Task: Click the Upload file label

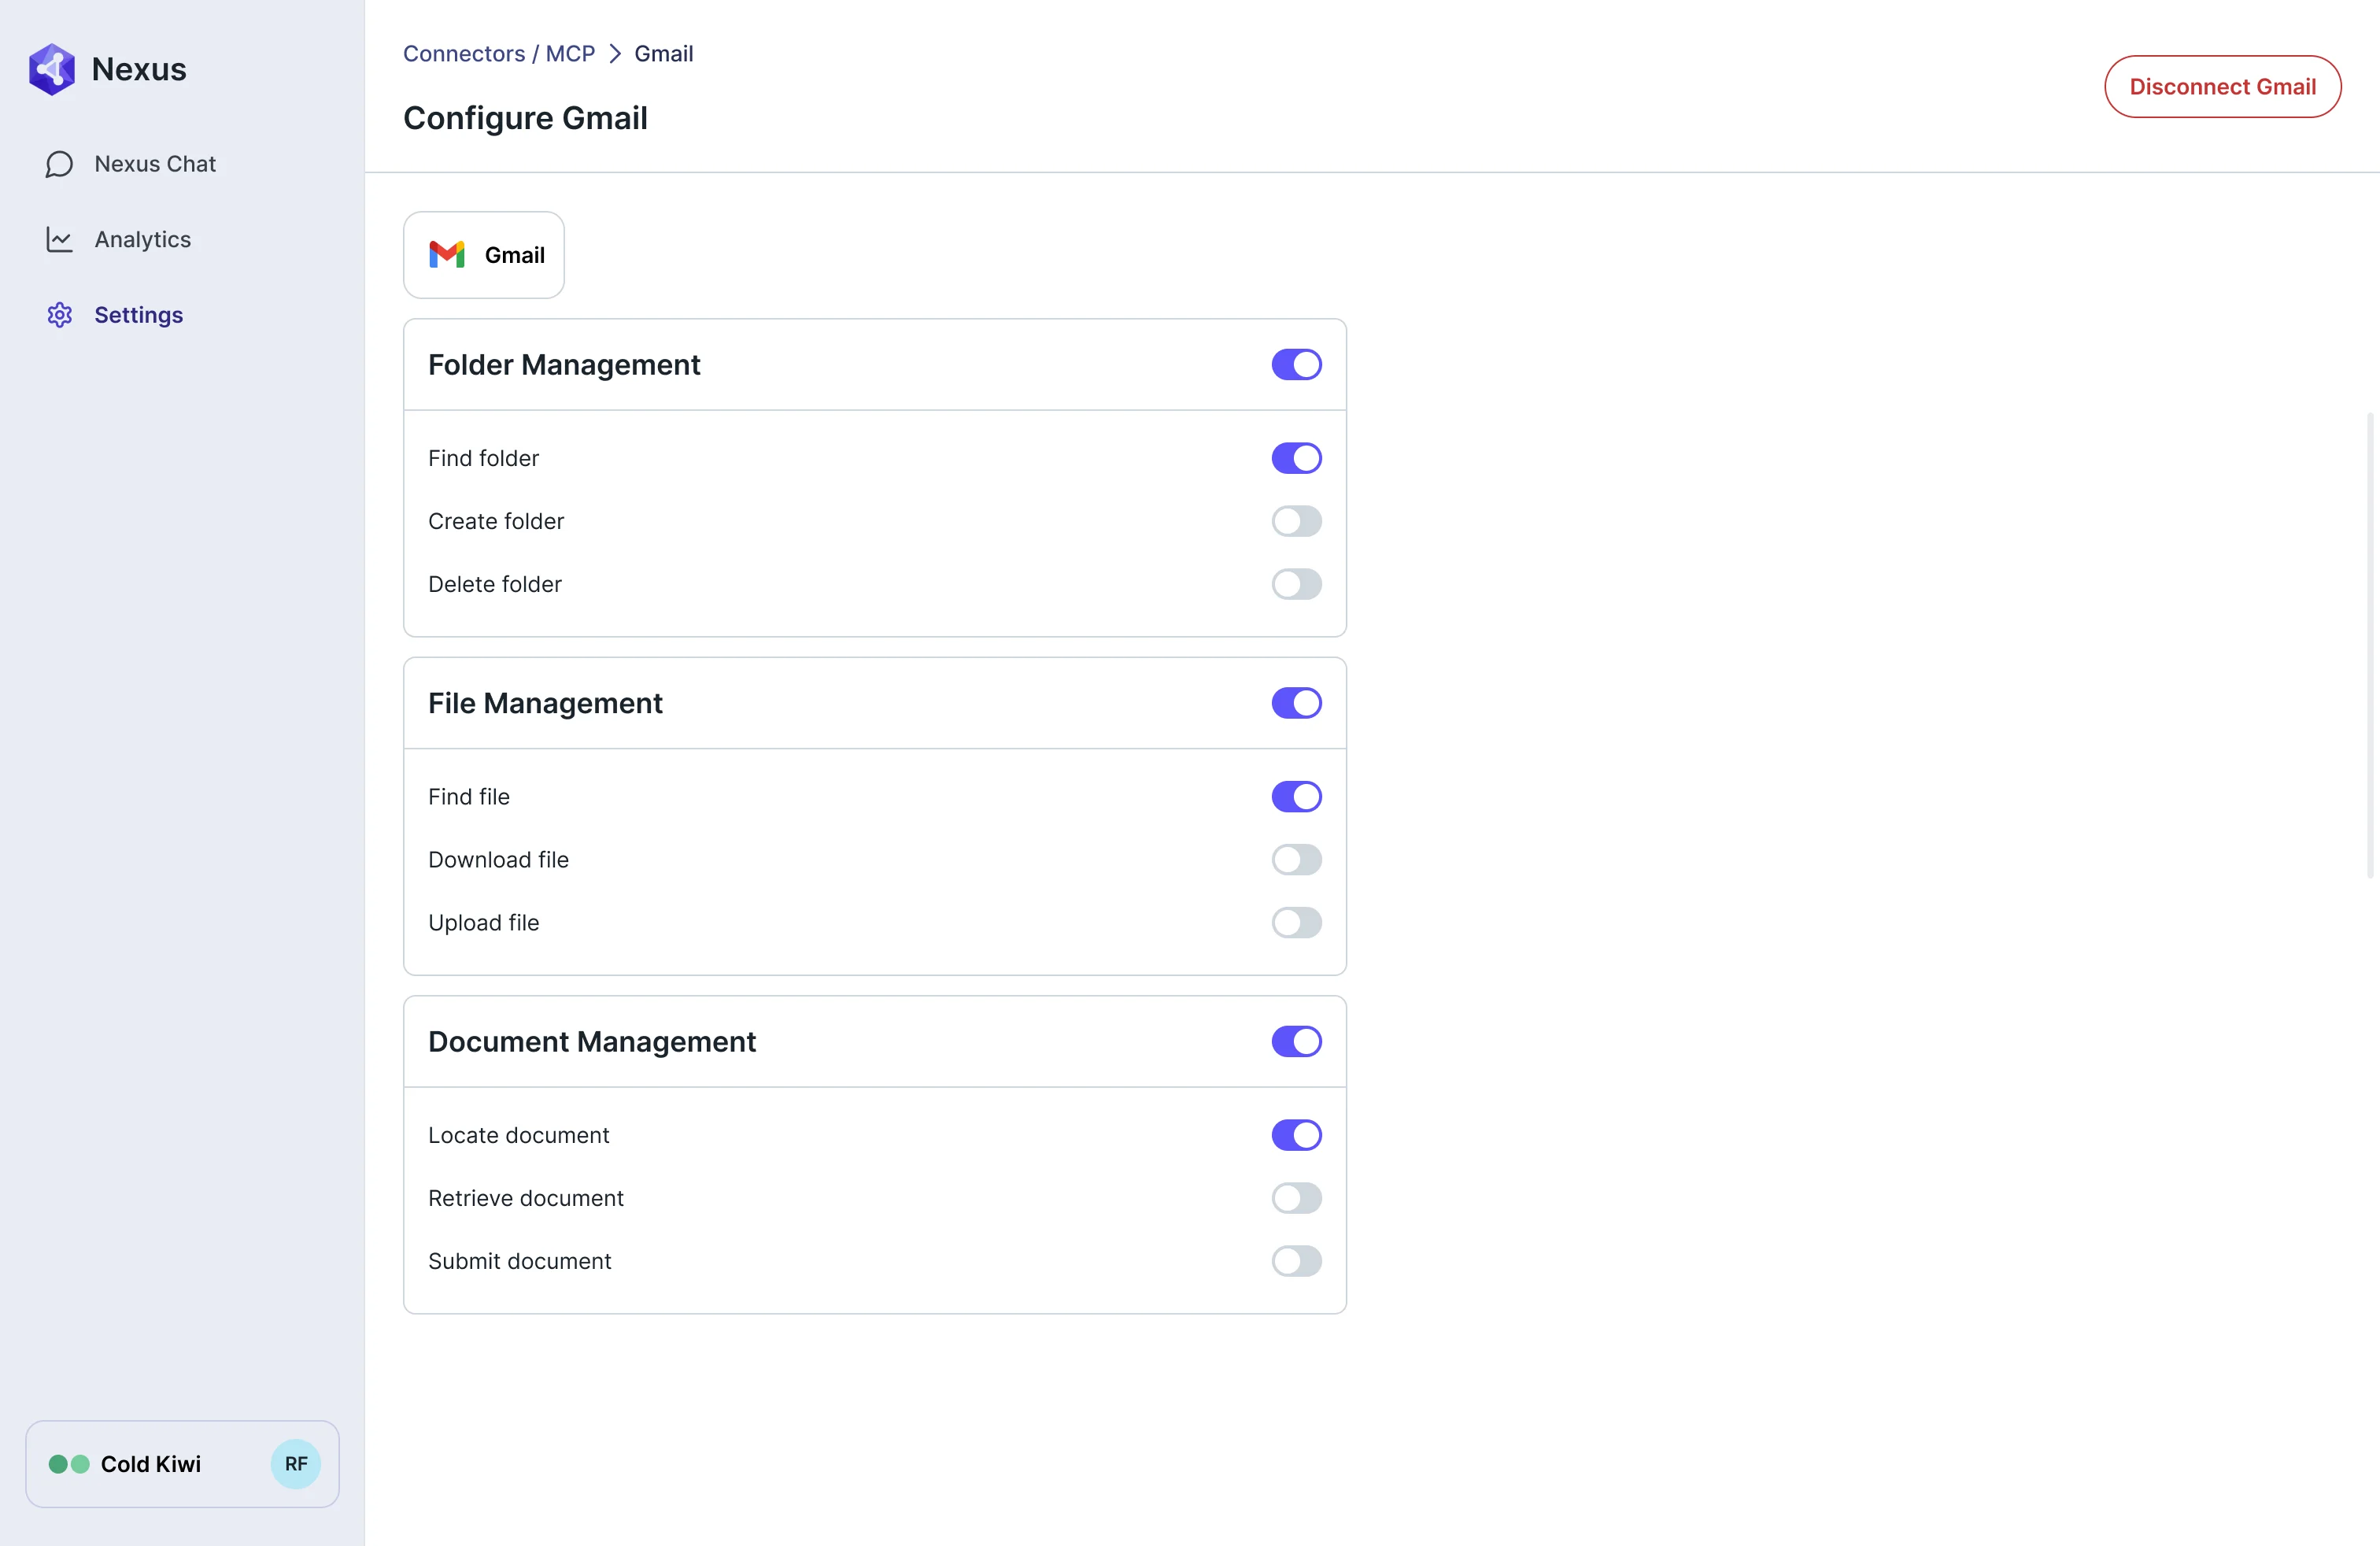Action: [484, 923]
